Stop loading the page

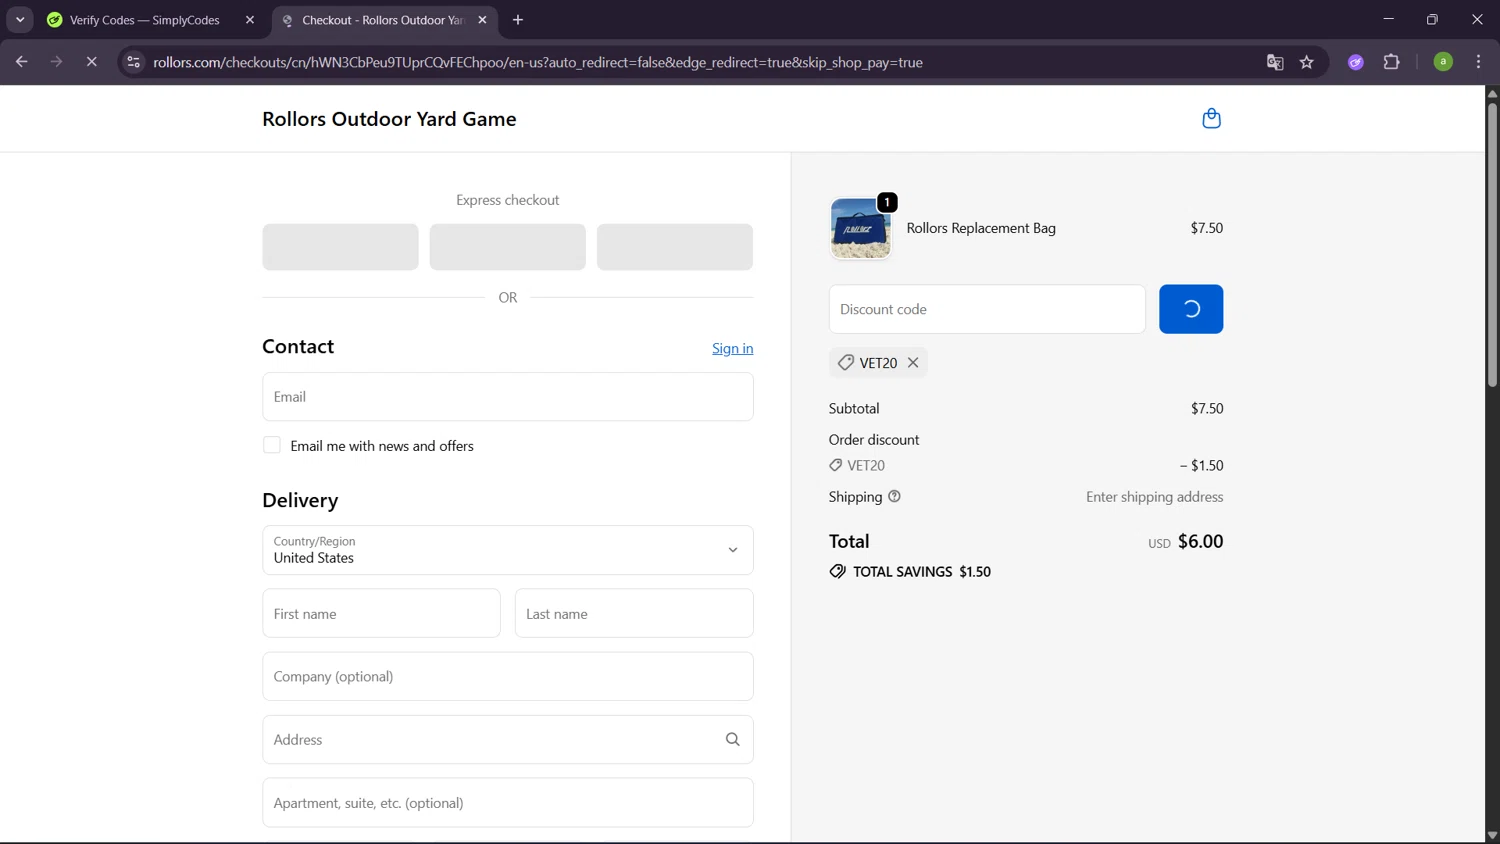tap(91, 62)
